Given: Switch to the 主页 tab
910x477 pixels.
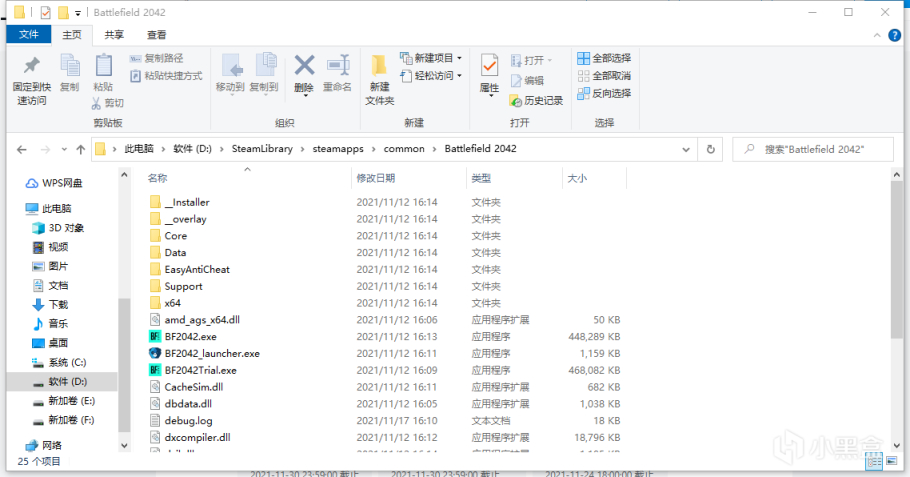Looking at the screenshot, I should coord(72,35).
